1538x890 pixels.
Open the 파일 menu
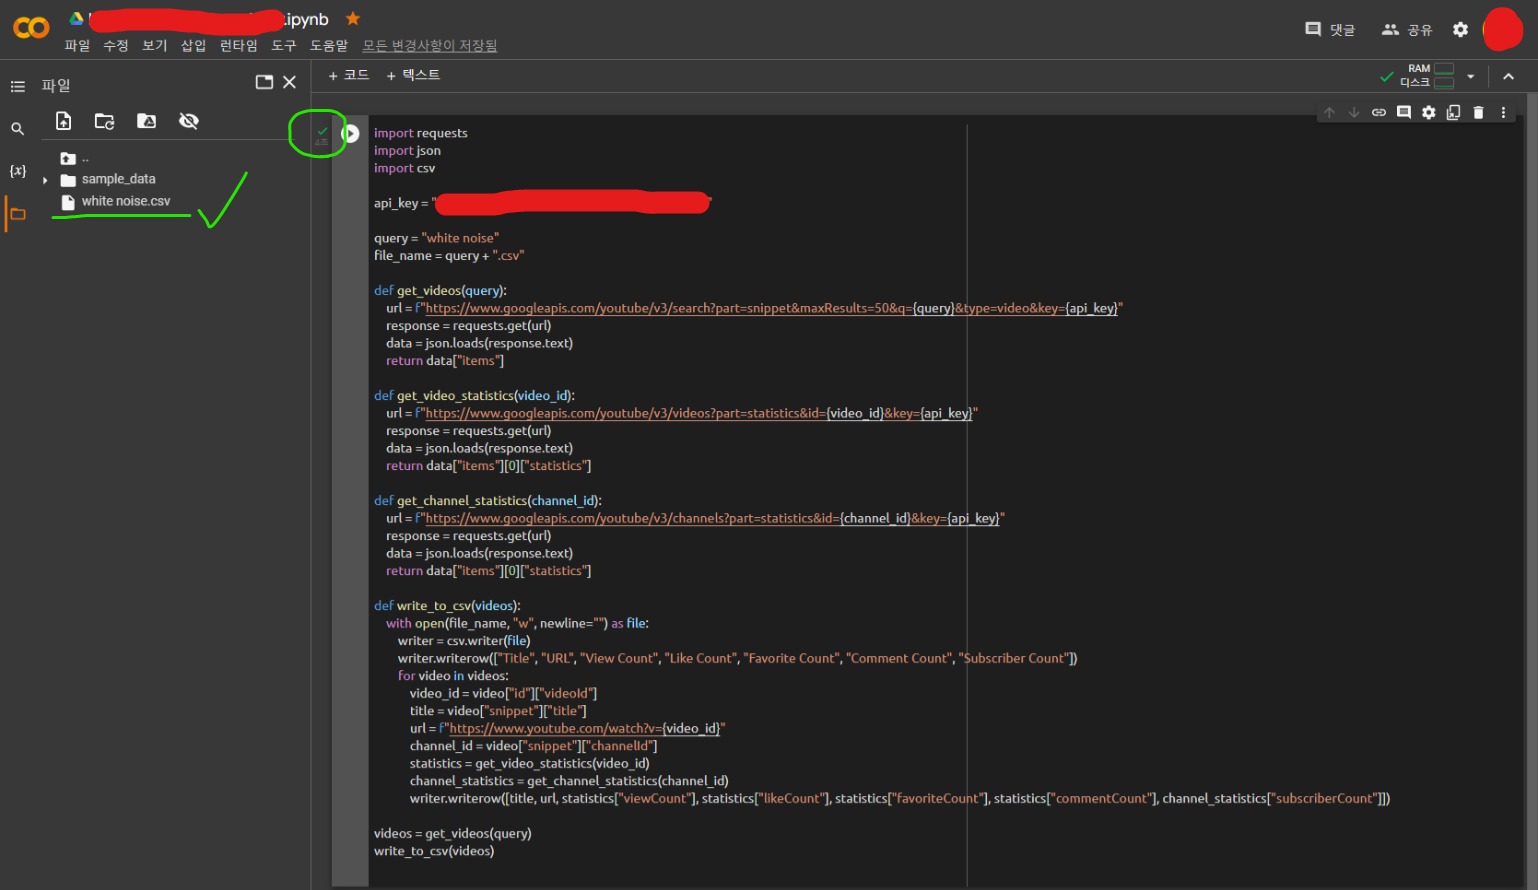[77, 45]
